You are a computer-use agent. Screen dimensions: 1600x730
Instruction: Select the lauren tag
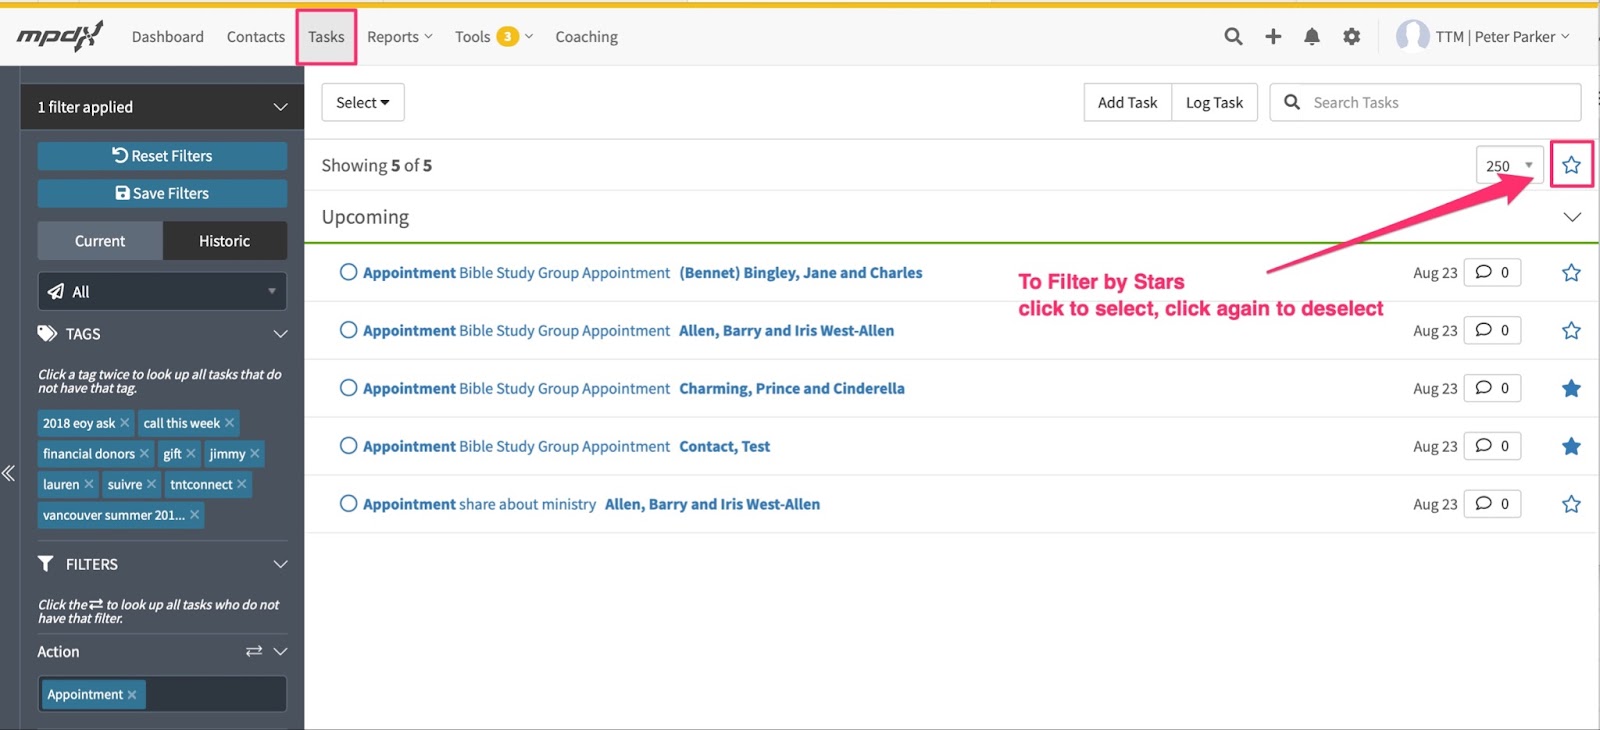61,485
